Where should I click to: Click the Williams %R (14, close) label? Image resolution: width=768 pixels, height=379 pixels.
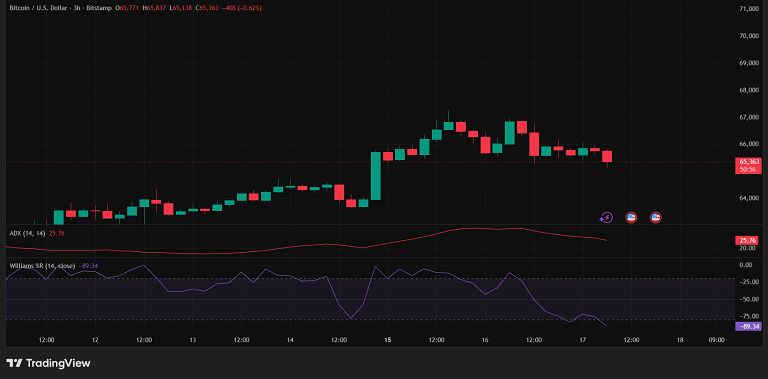(x=43, y=265)
